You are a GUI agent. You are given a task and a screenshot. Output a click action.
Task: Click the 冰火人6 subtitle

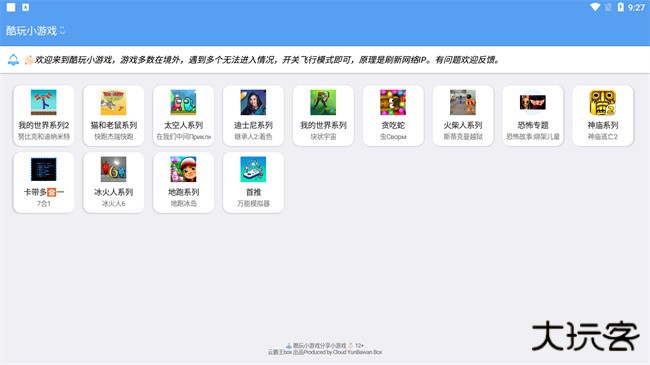pyautogui.click(x=114, y=204)
